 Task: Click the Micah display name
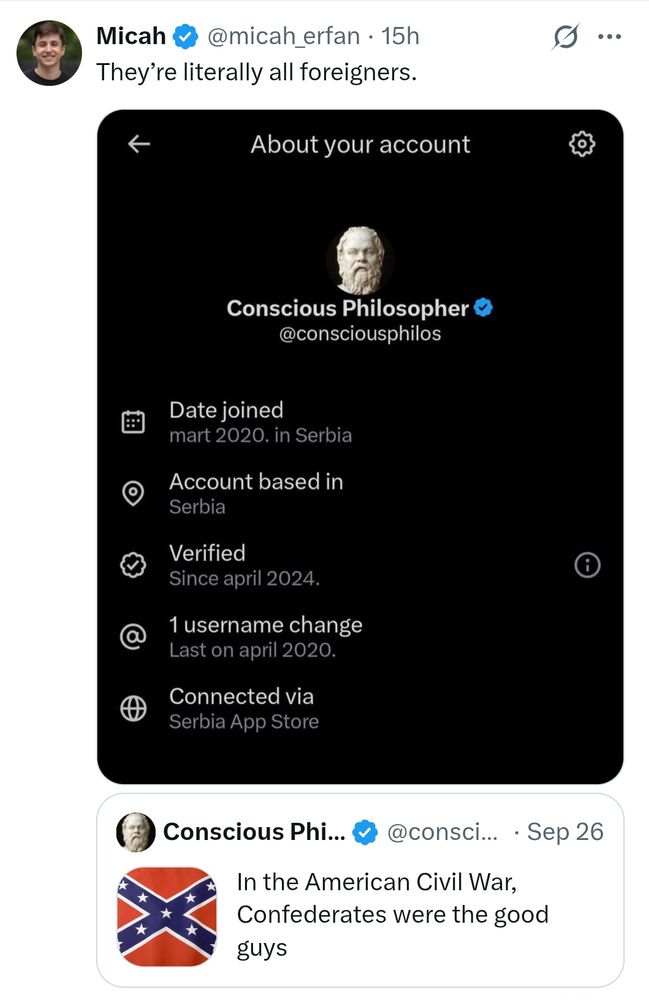(130, 37)
